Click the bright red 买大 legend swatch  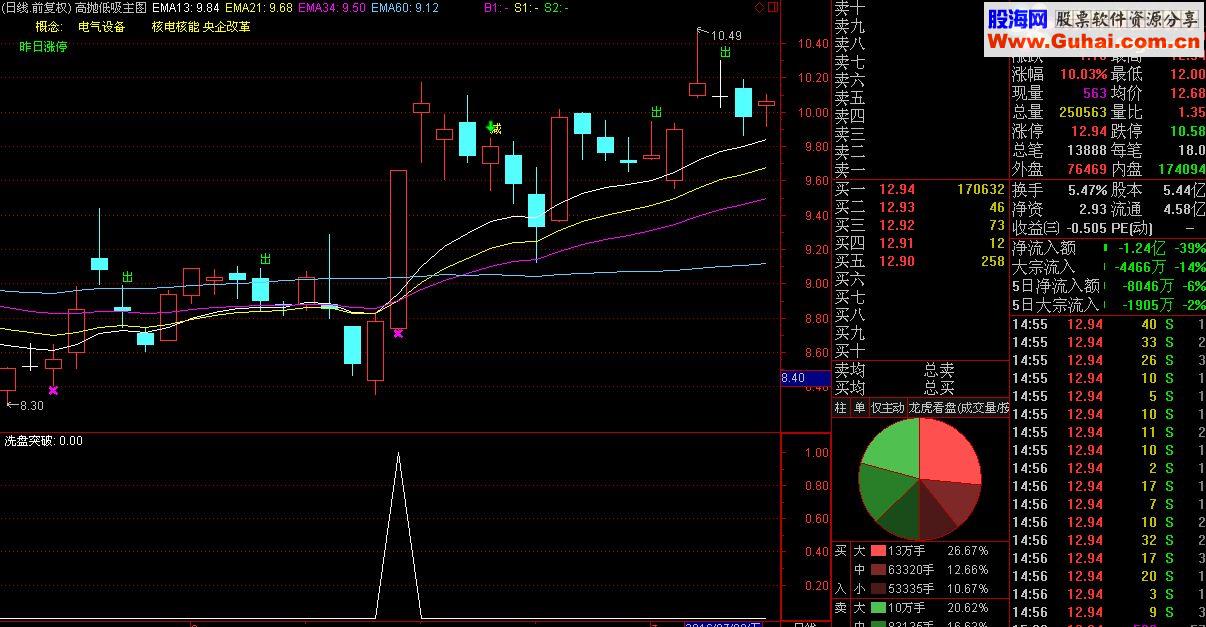point(878,551)
